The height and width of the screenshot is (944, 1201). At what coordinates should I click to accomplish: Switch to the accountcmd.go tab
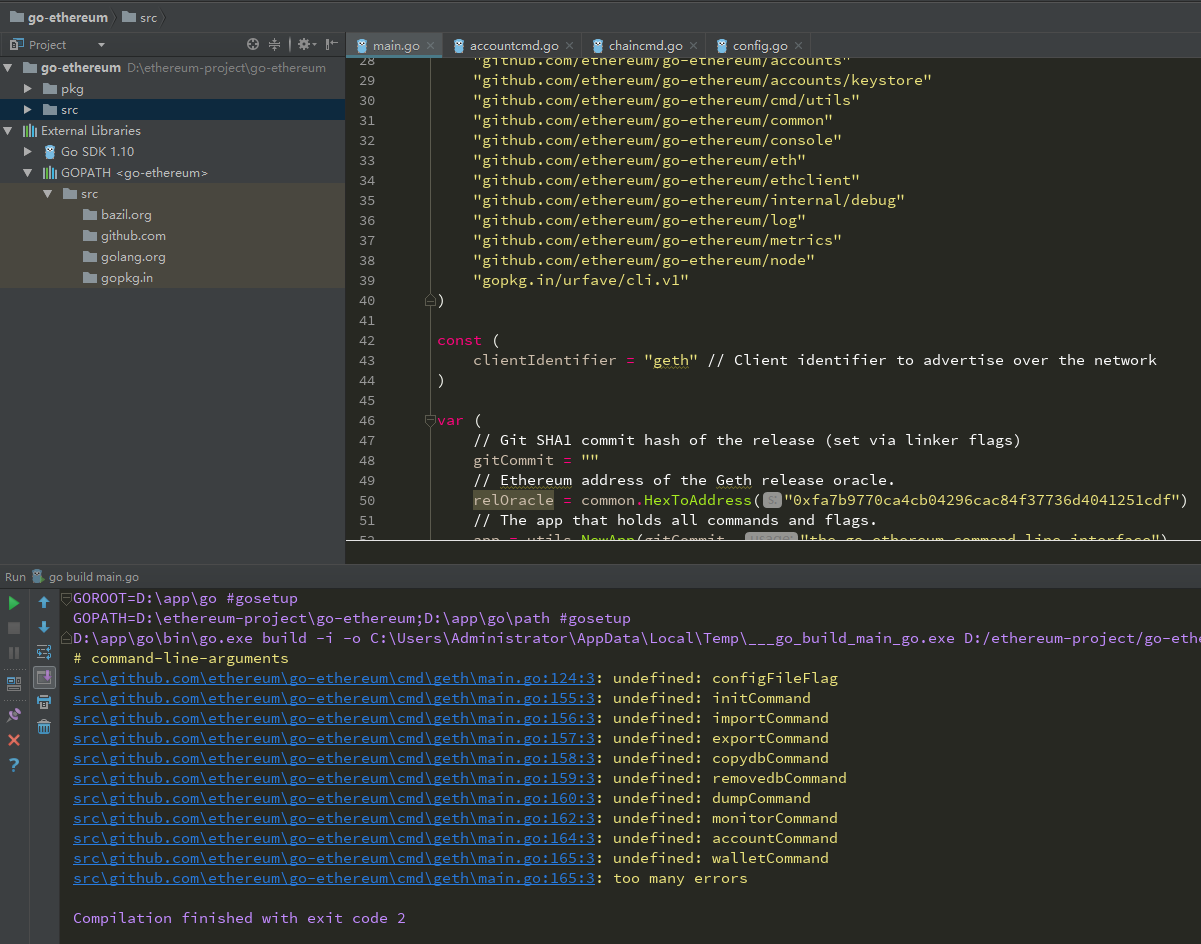click(x=514, y=46)
